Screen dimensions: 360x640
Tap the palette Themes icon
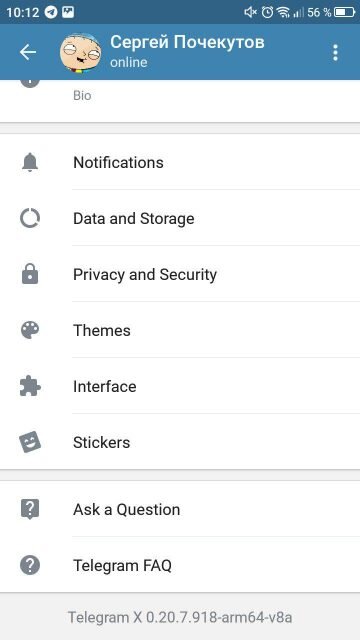click(x=30, y=330)
